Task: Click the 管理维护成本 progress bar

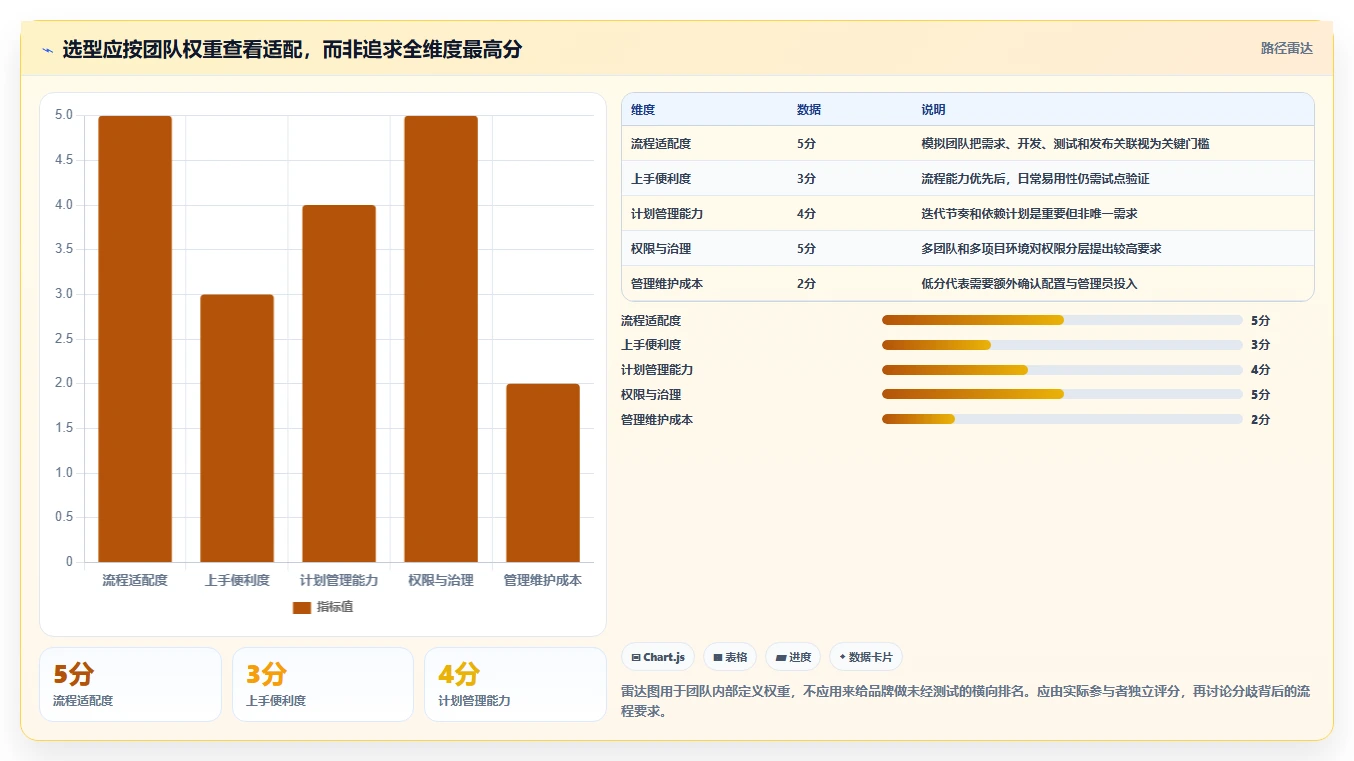Action: tap(1062, 419)
